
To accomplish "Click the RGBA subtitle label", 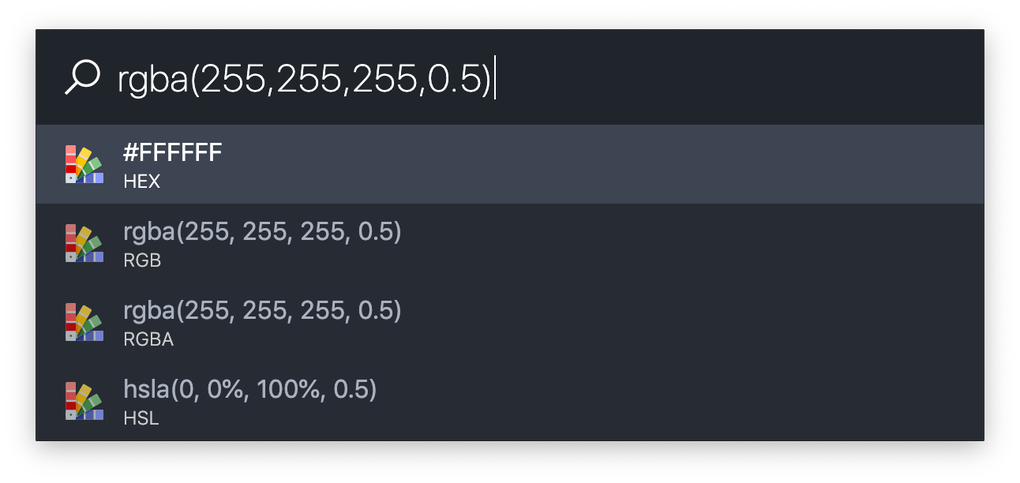I will pos(148,340).
